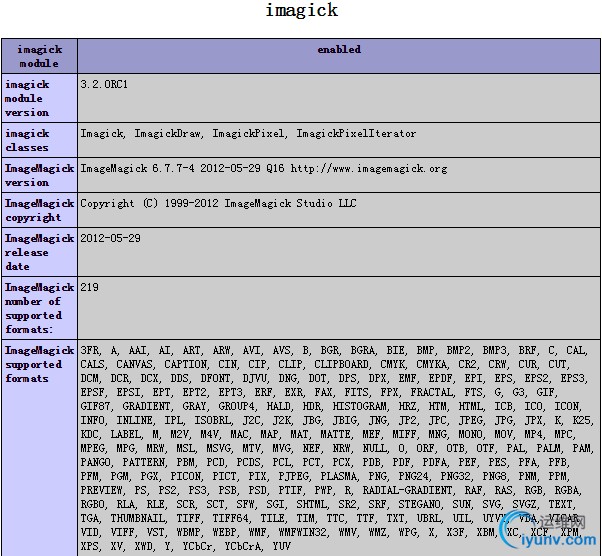Click the 'imagick module' header cell
This screenshot has height=556, width=602.
coord(39,56)
